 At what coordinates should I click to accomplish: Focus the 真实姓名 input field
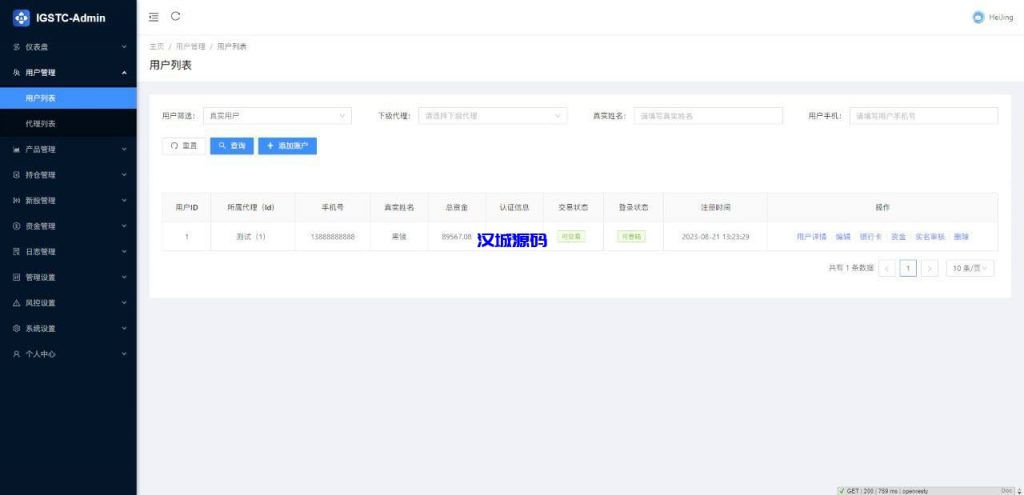coord(708,116)
